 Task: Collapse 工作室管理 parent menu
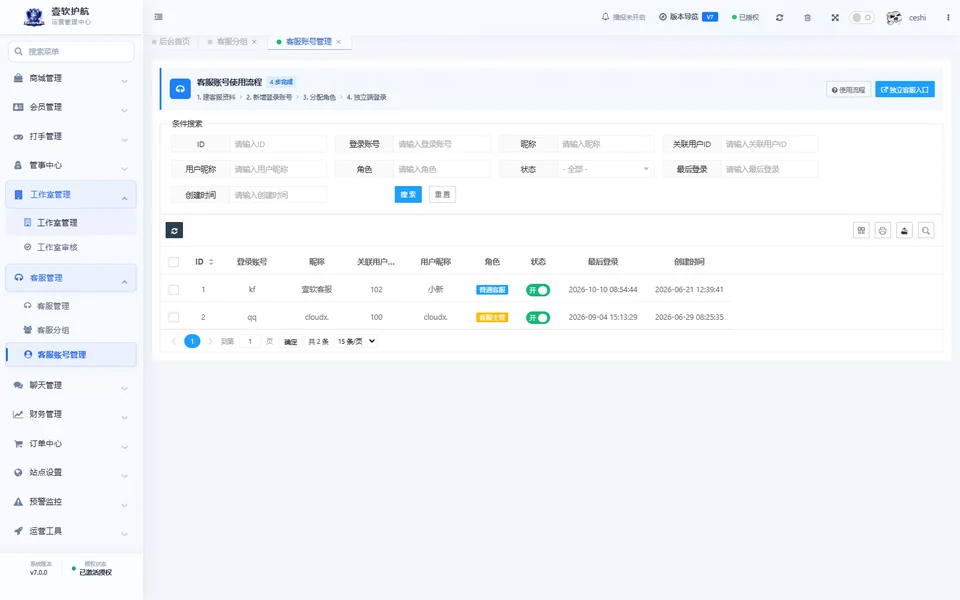(71, 195)
